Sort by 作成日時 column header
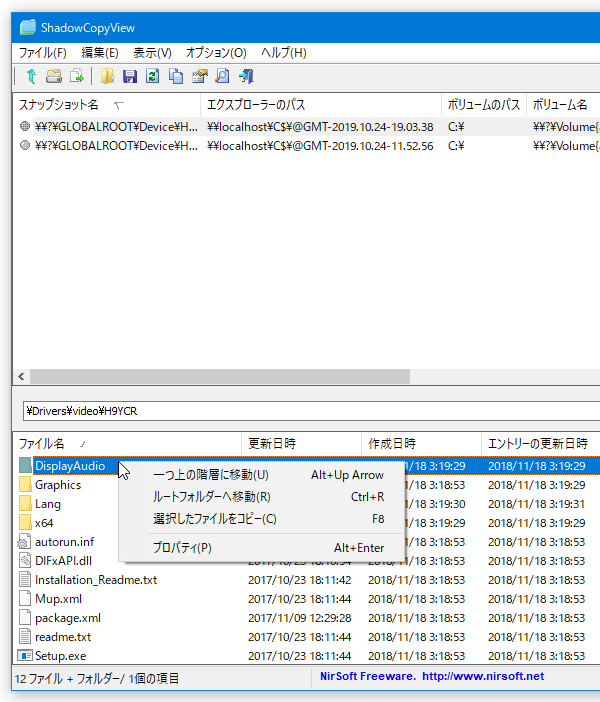This screenshot has width=600, height=702. [x=421, y=444]
